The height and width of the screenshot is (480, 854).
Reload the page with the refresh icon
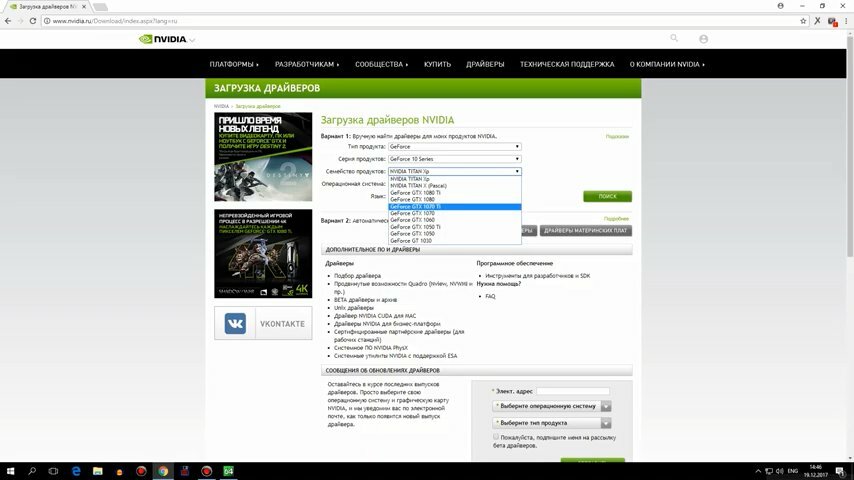[x=33, y=21]
